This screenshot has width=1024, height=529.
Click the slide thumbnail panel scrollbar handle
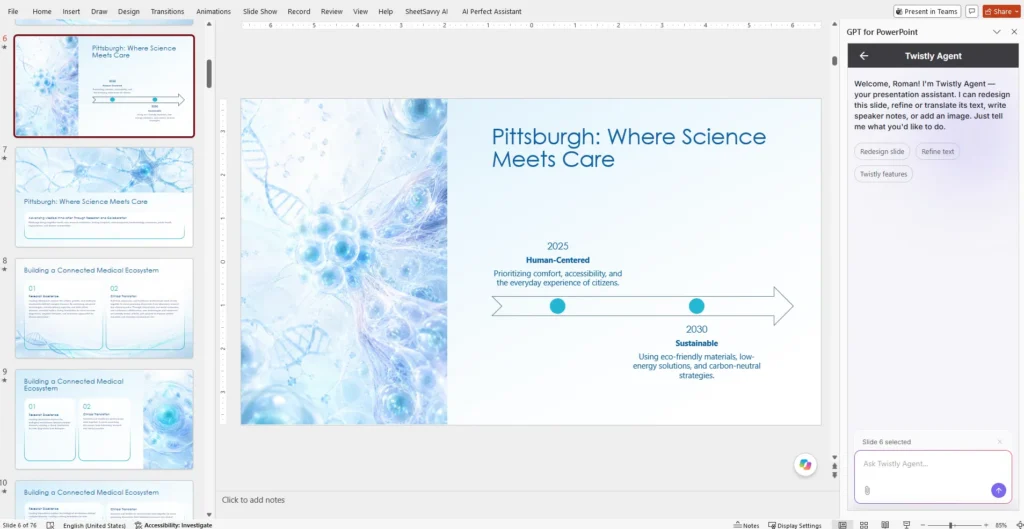click(x=209, y=73)
